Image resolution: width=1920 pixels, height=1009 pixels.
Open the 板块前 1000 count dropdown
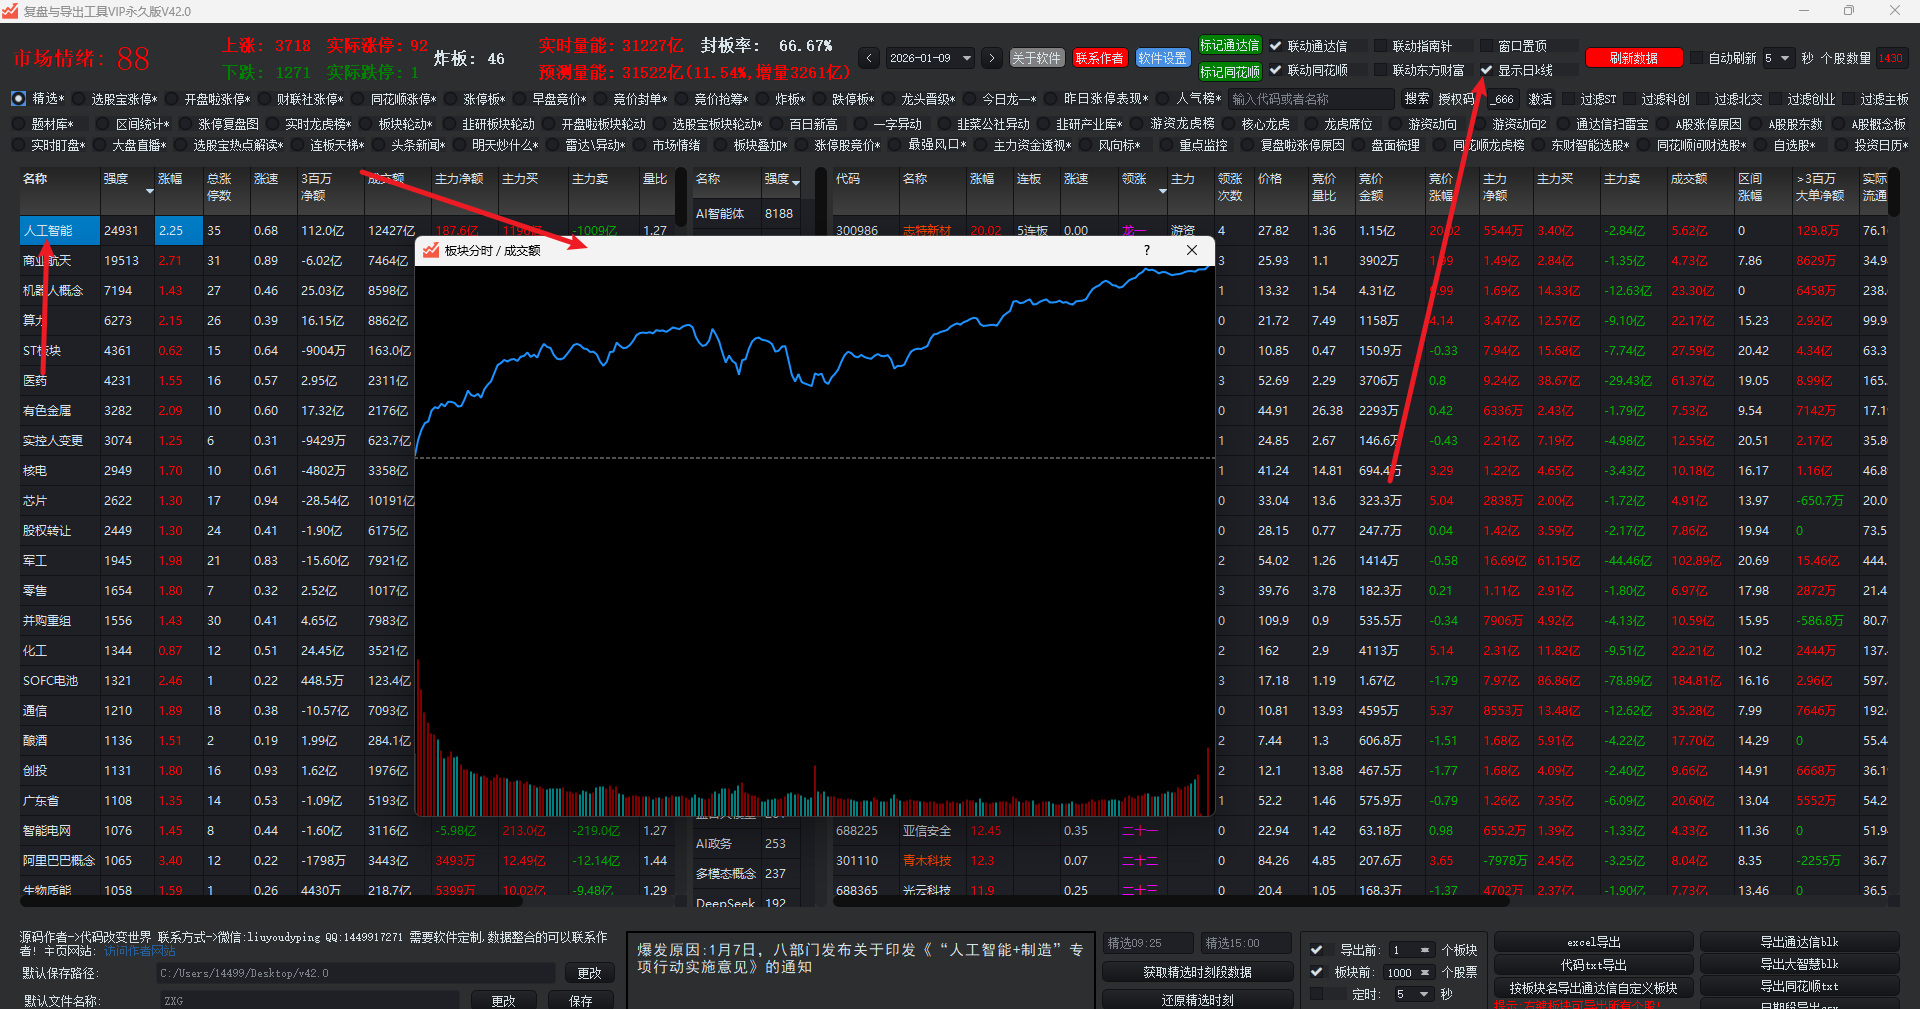(x=1424, y=972)
